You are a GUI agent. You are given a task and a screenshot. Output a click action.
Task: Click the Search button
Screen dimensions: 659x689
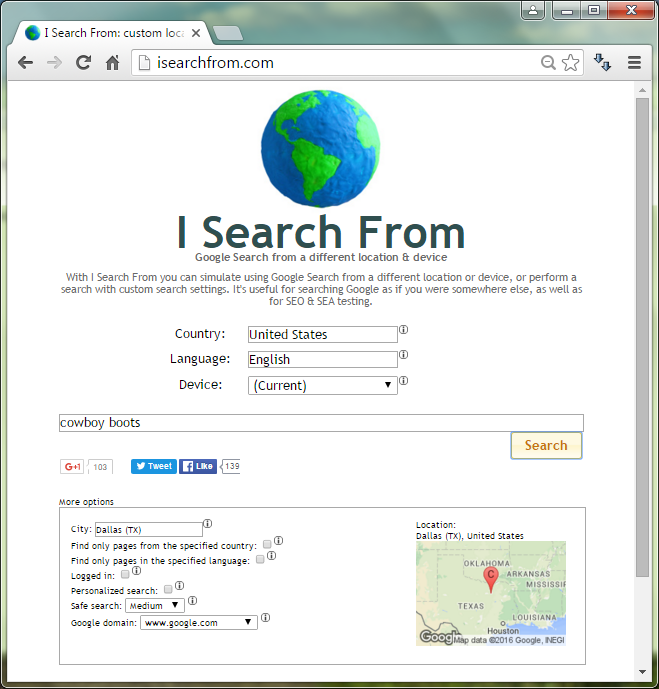546,446
